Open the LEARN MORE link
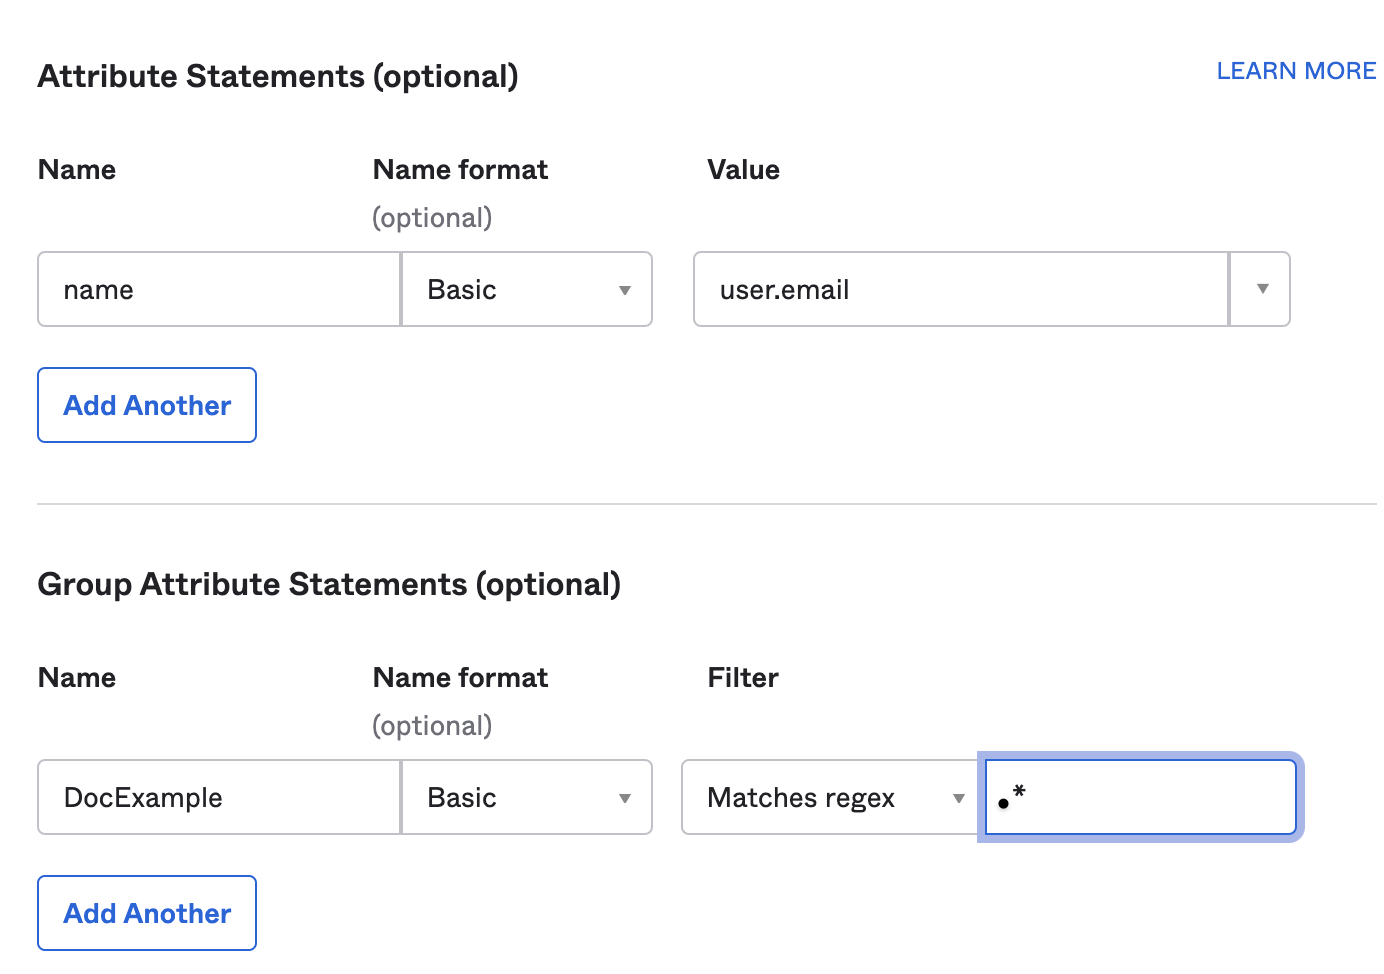1384x974 pixels. [x=1295, y=71]
